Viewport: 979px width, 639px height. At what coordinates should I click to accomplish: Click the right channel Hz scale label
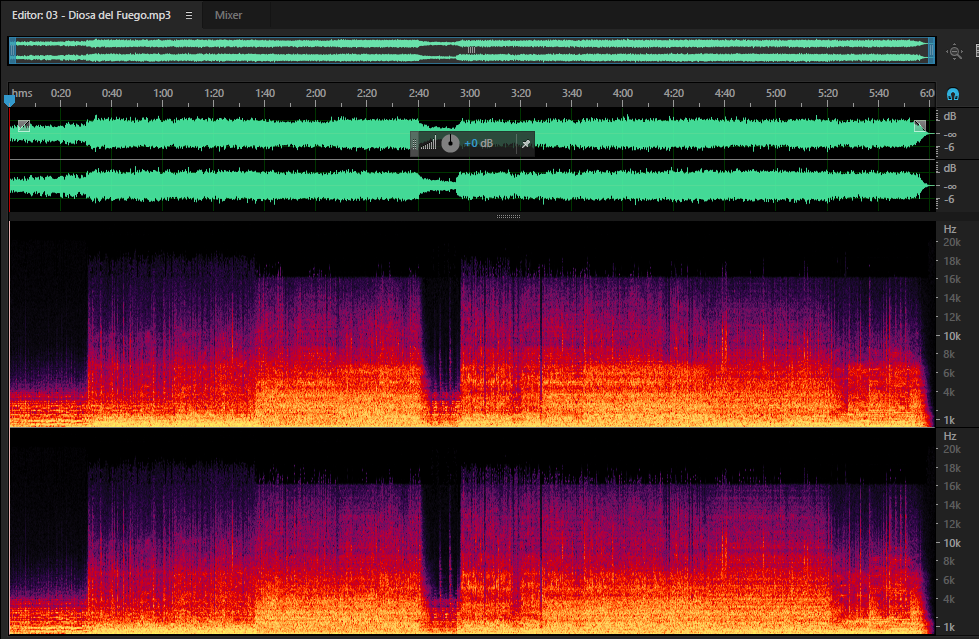coord(950,436)
